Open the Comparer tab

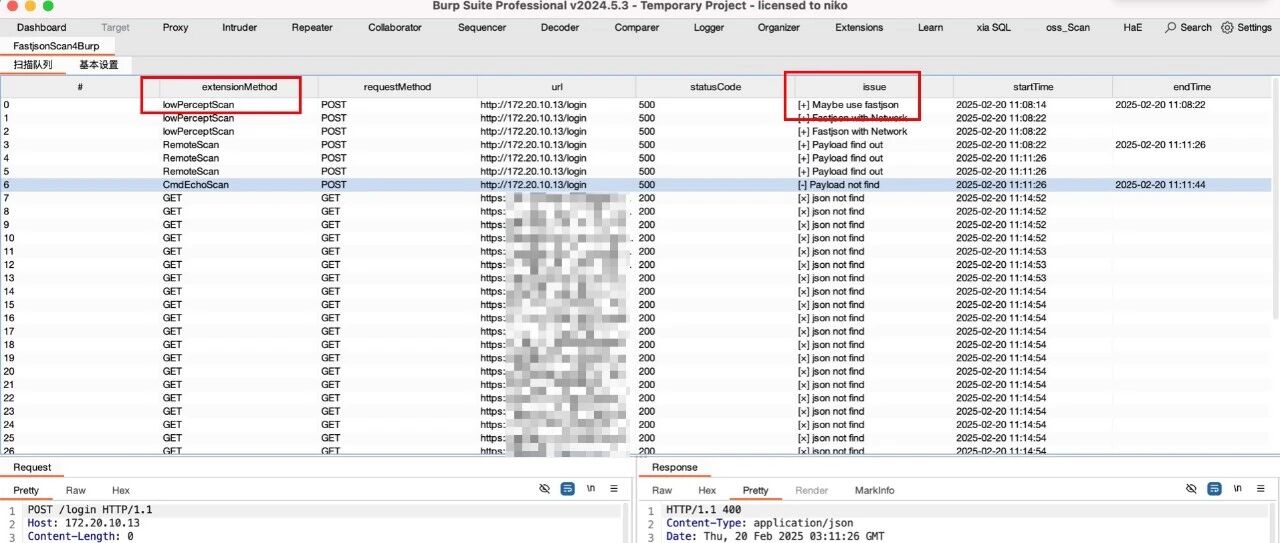(x=637, y=28)
